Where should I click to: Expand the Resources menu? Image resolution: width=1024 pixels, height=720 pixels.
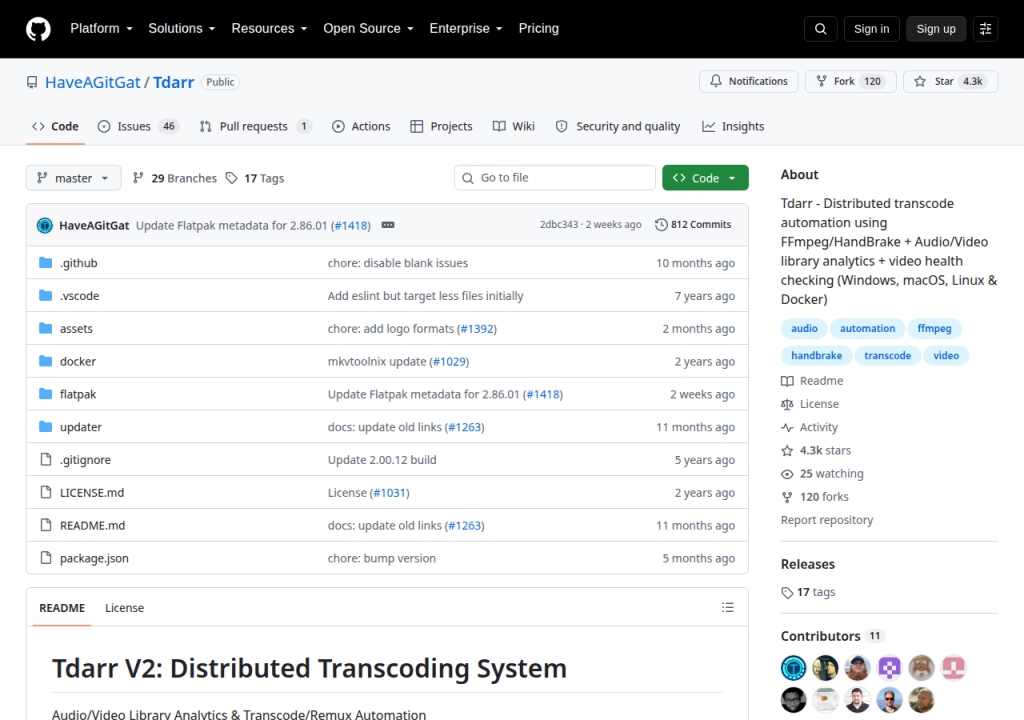269,29
